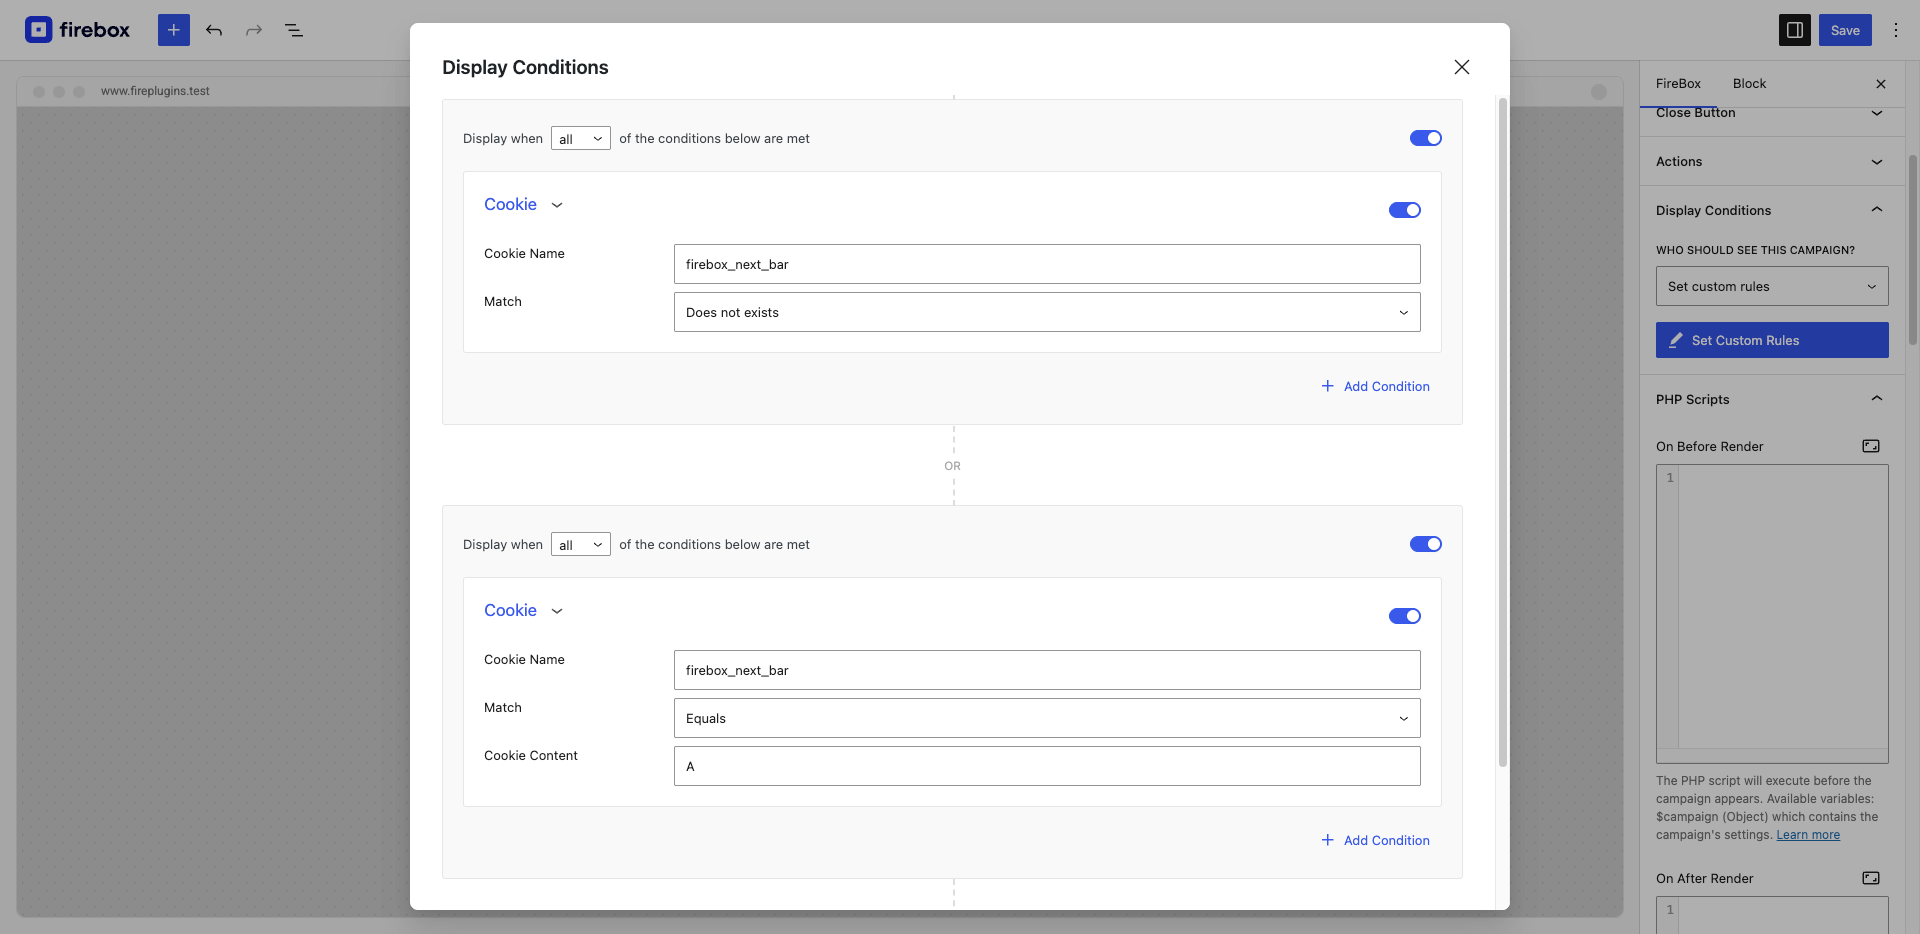Open the first 'all' conditions dropdown
Screen dimensions: 1920x934
[580, 139]
